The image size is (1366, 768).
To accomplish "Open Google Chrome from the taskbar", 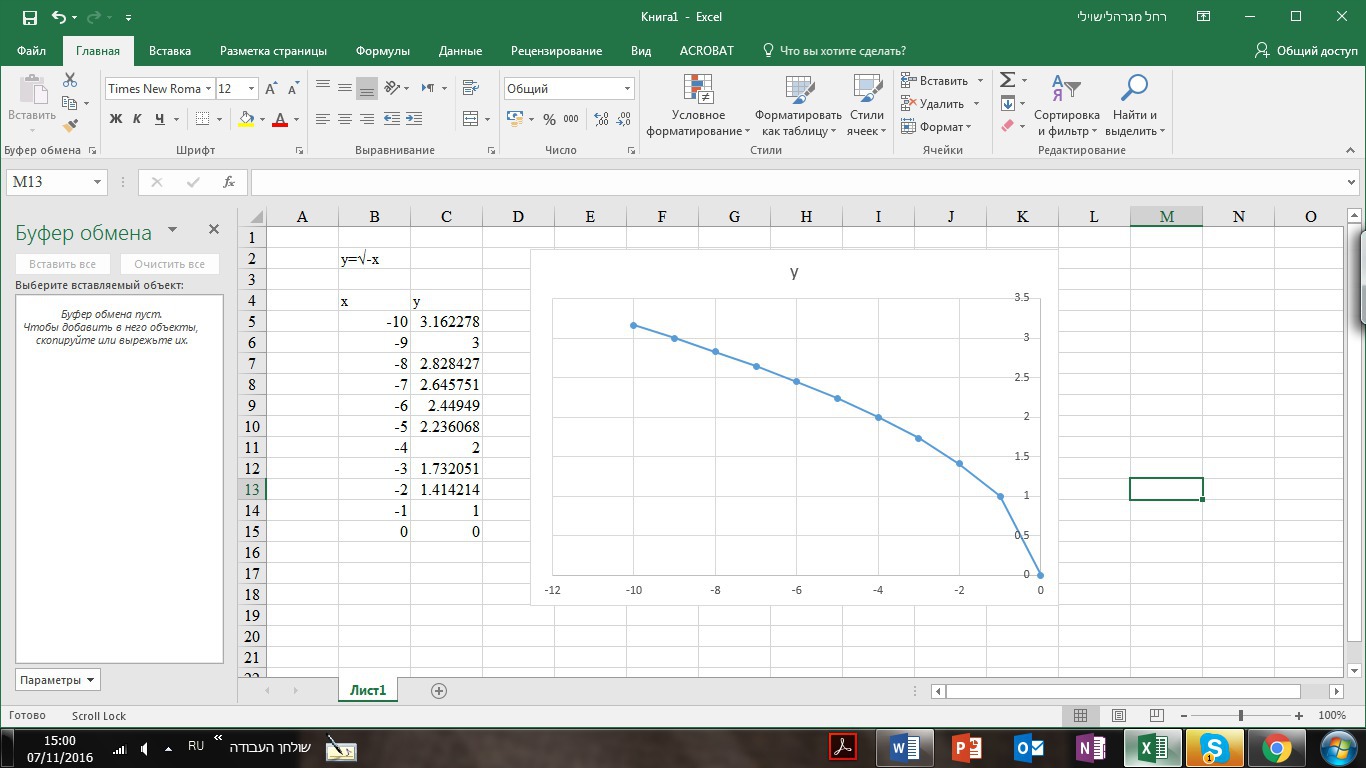I will (x=1275, y=747).
